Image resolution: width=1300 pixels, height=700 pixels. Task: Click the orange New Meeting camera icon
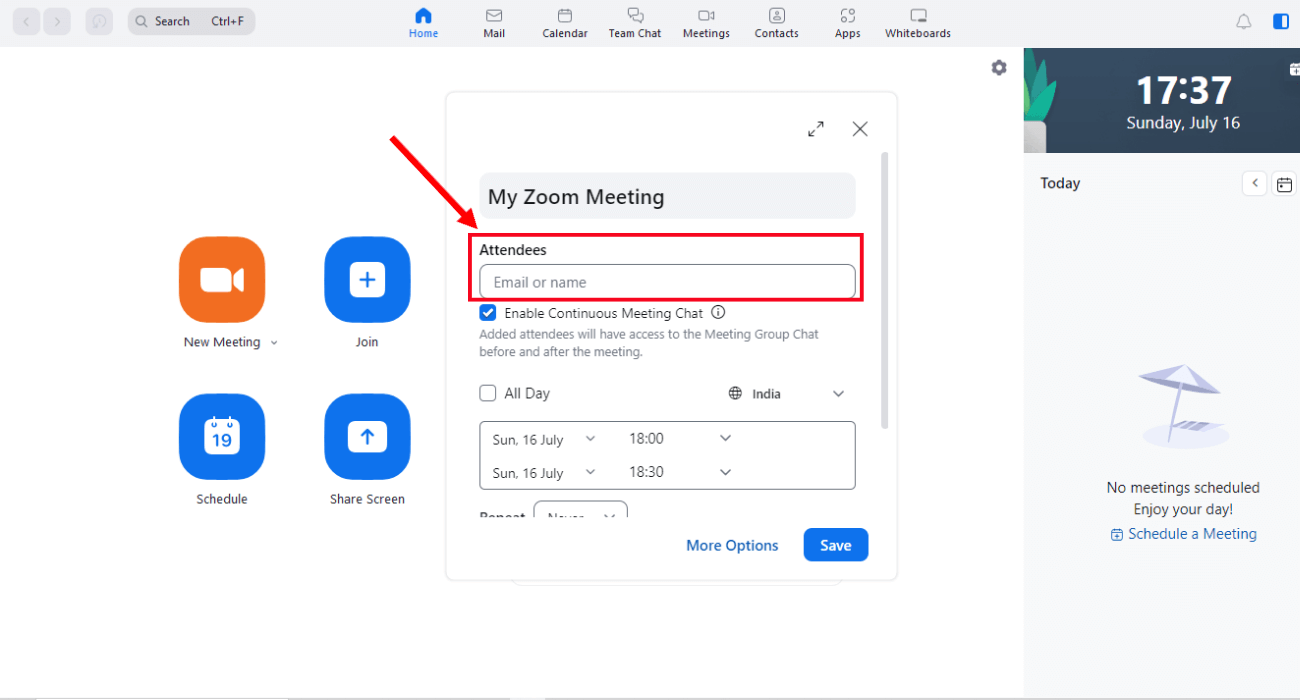point(222,280)
